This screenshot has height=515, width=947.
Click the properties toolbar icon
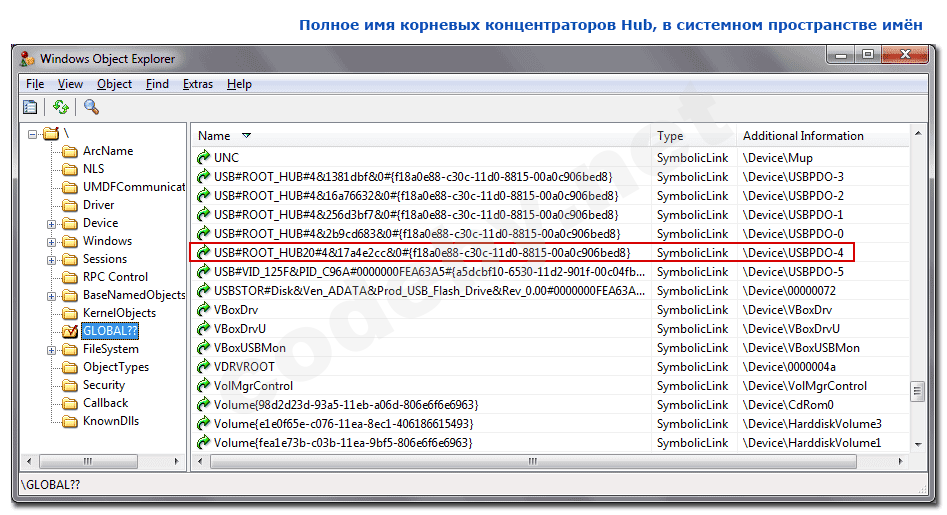point(30,107)
